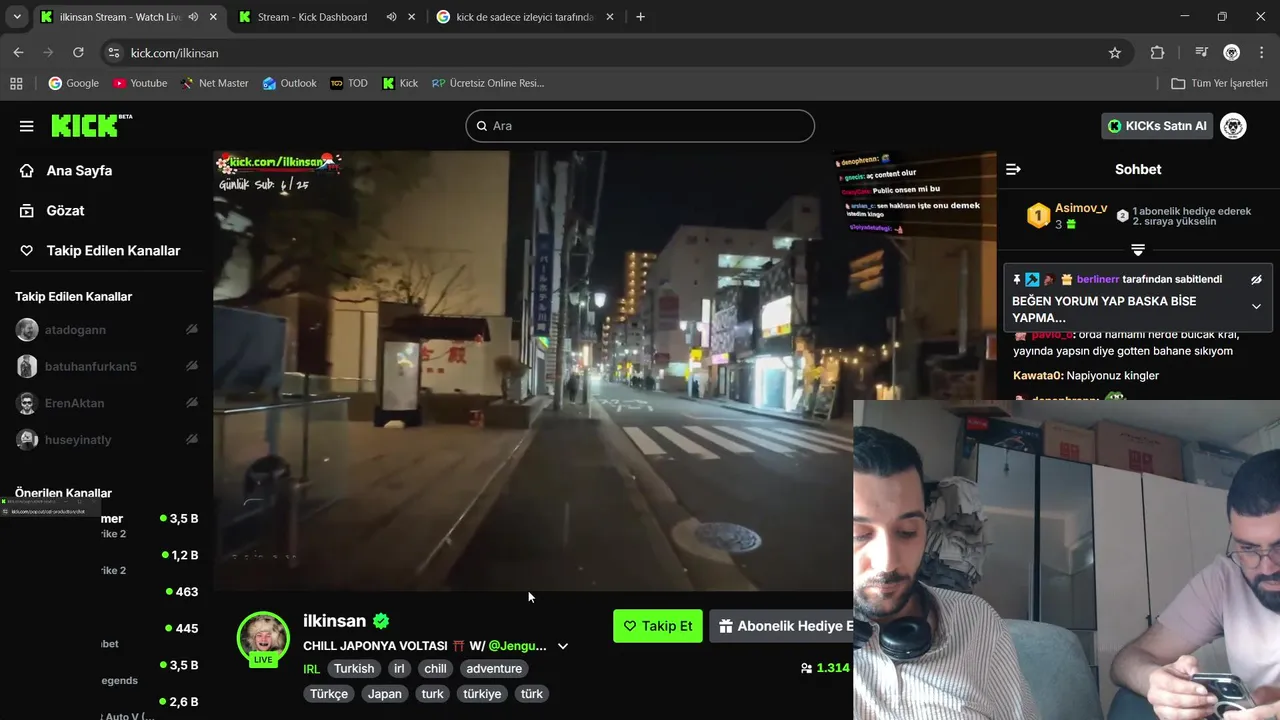Click the Takip Et button
Viewport: 1280px width, 720px height.
[658, 626]
